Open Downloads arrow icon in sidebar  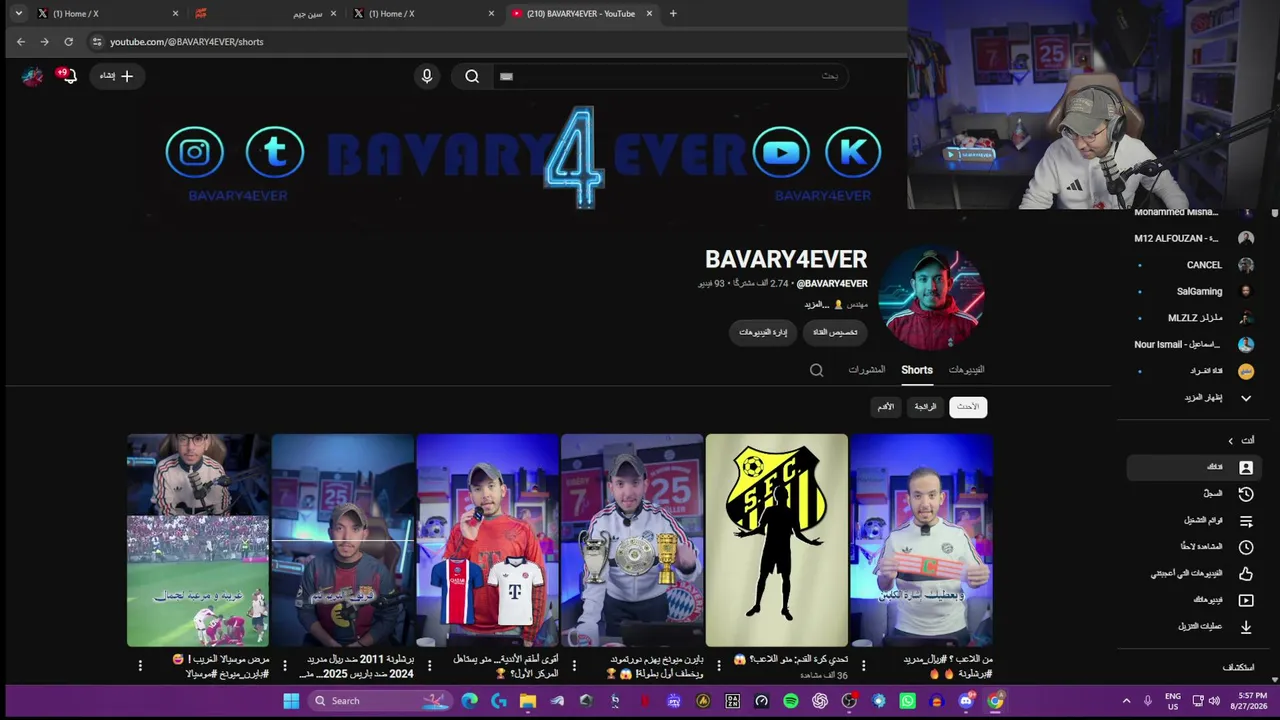(x=1246, y=627)
